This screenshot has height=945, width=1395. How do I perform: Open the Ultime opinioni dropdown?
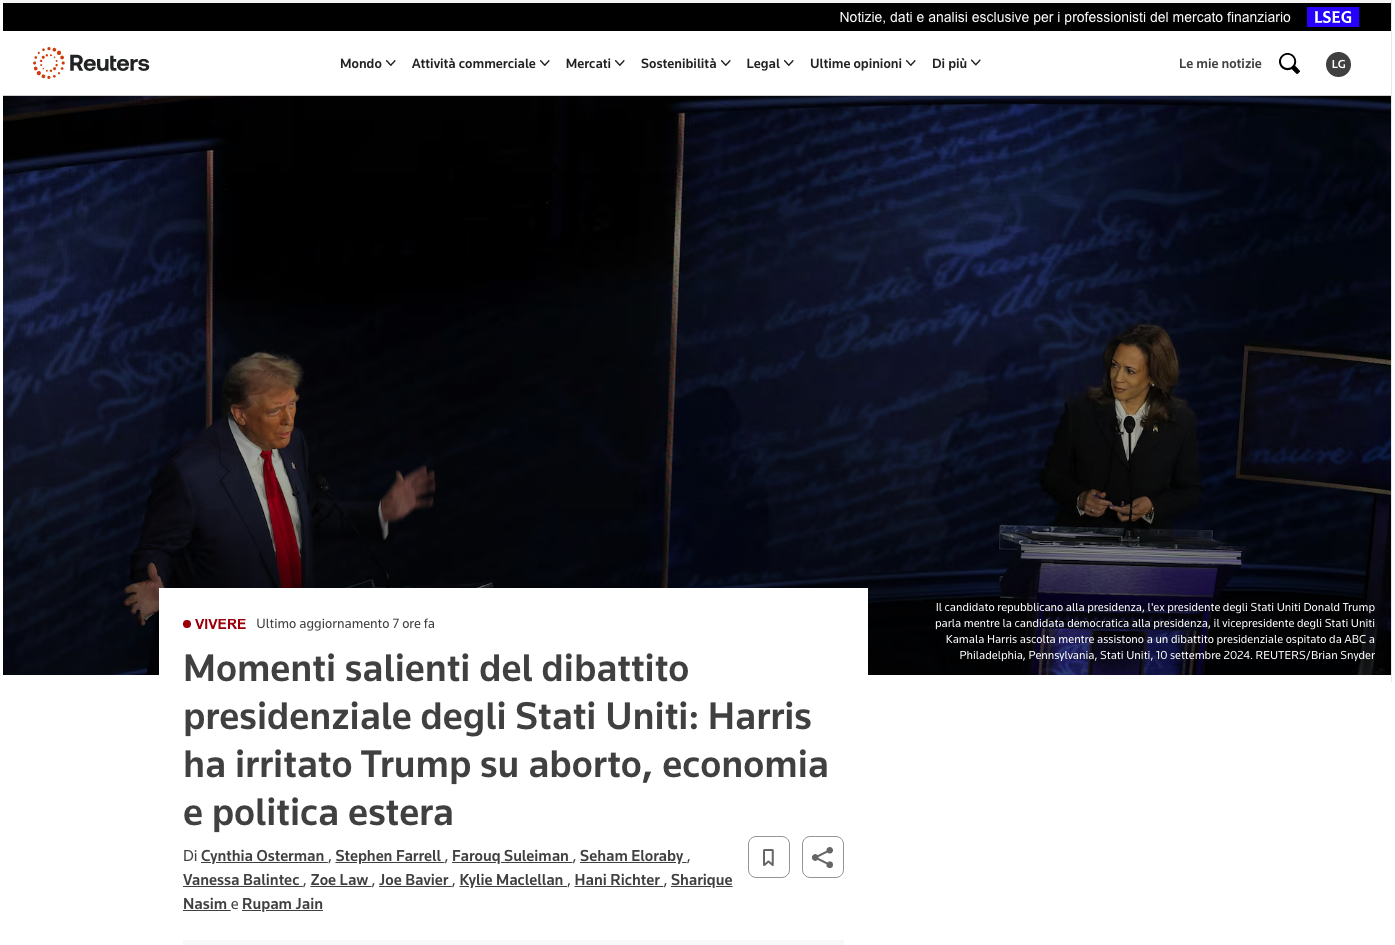pyautogui.click(x=863, y=63)
